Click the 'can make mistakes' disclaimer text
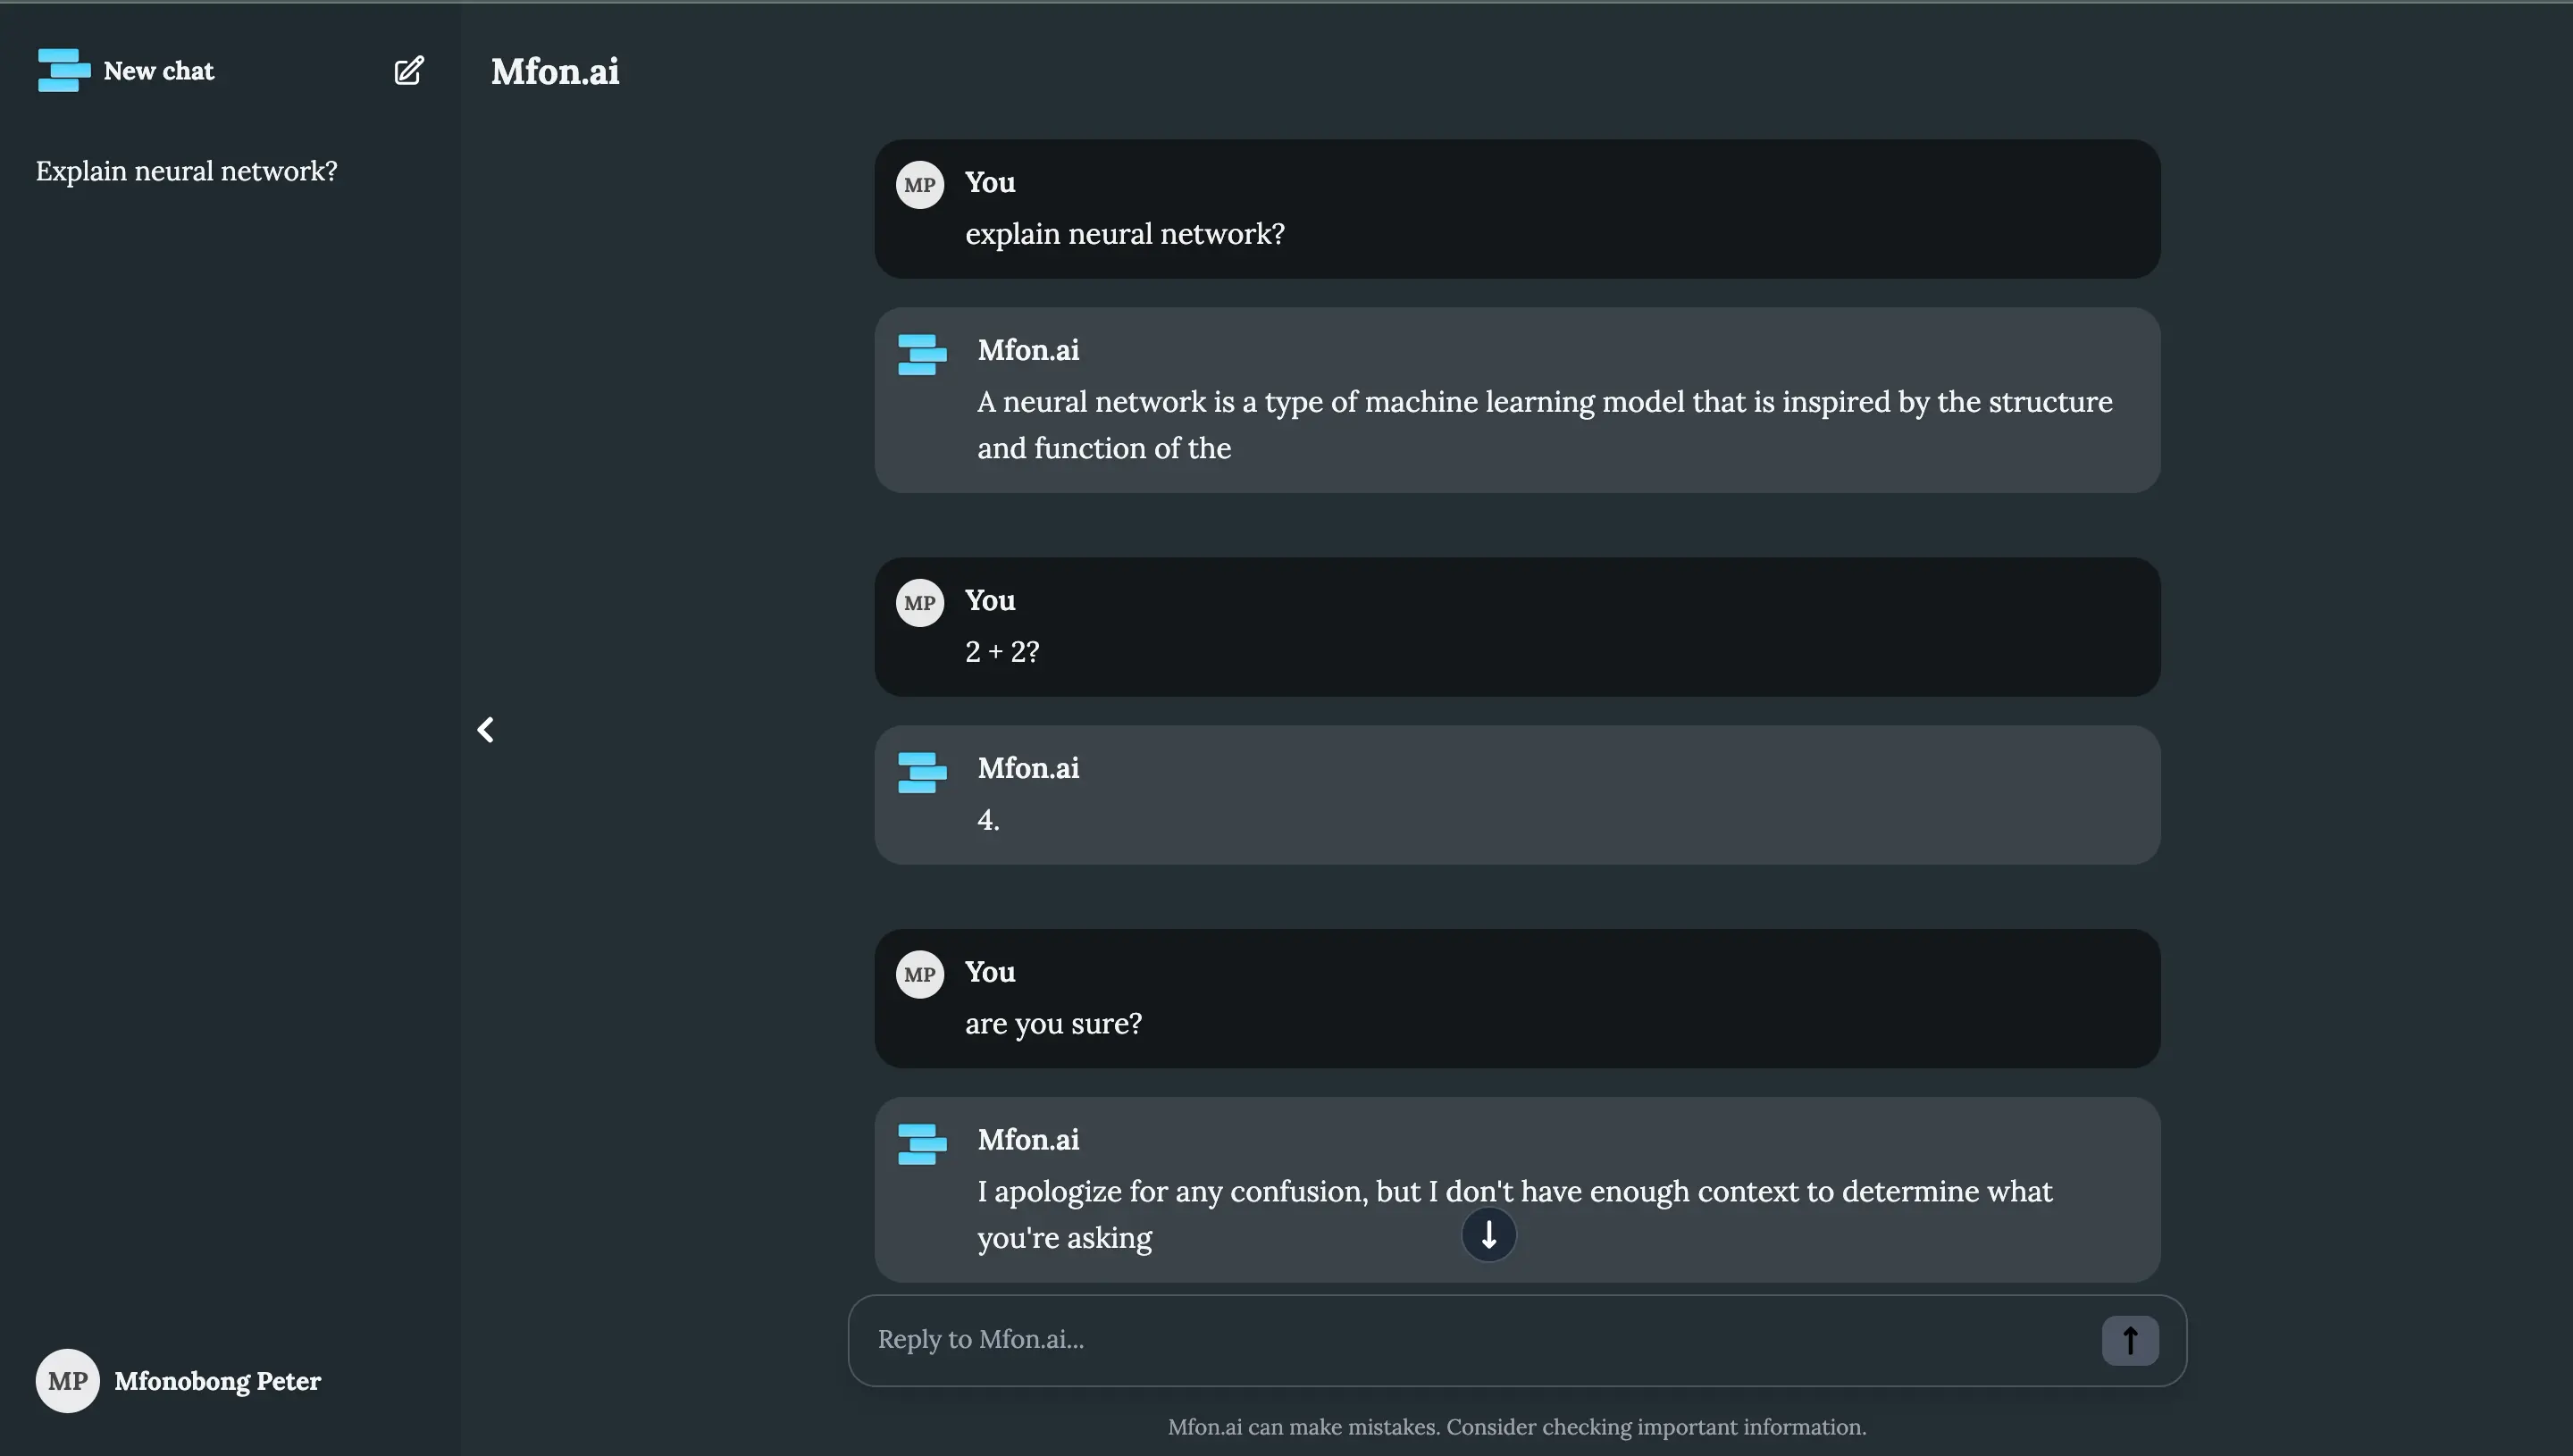Image resolution: width=2573 pixels, height=1456 pixels. coord(1516,1427)
